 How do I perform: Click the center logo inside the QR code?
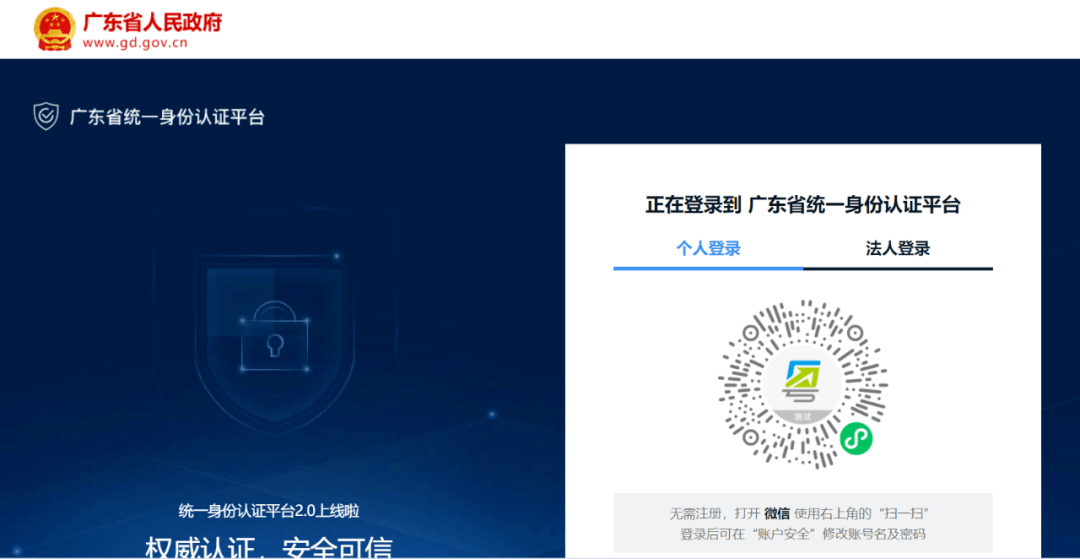point(802,385)
